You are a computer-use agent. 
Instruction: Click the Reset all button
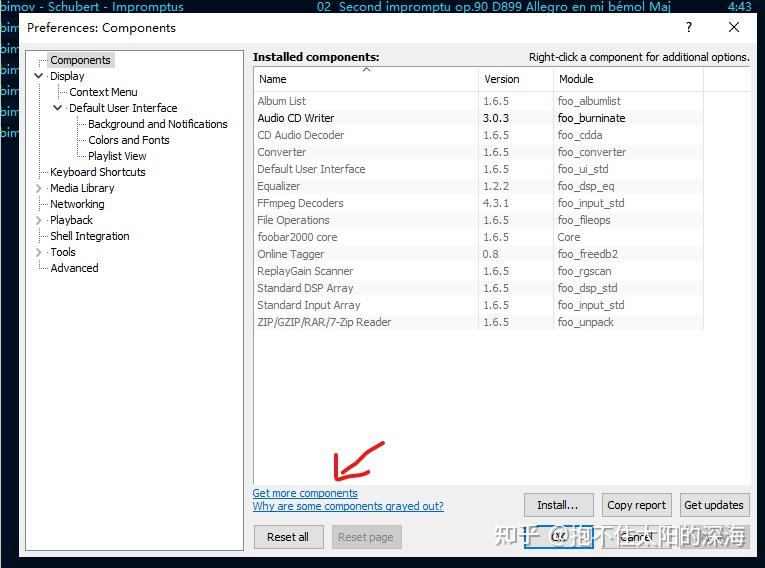(x=288, y=537)
